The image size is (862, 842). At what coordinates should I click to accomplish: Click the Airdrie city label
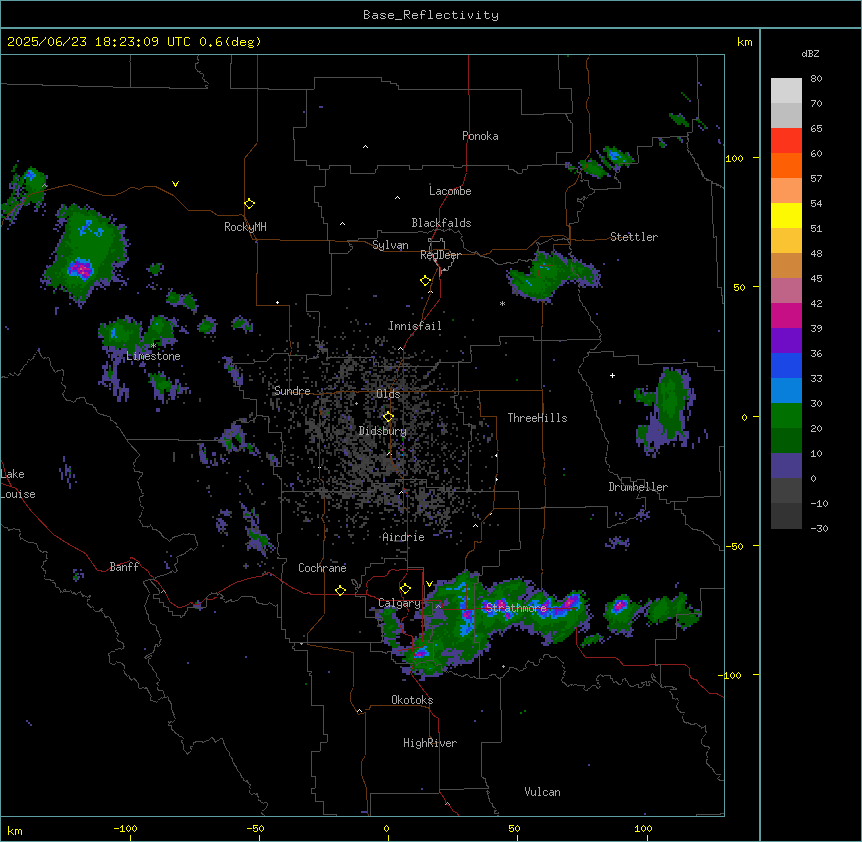[404, 537]
